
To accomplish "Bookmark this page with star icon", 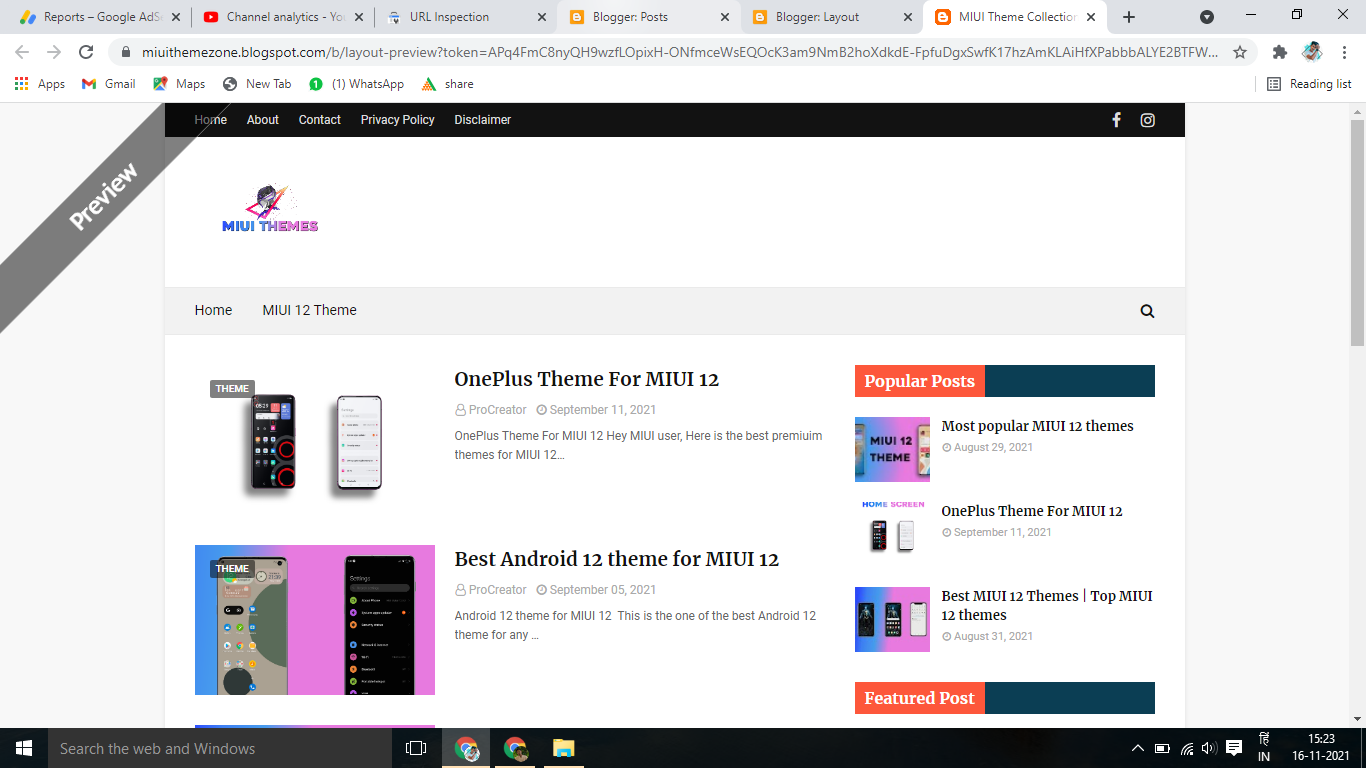I will coord(1240,52).
